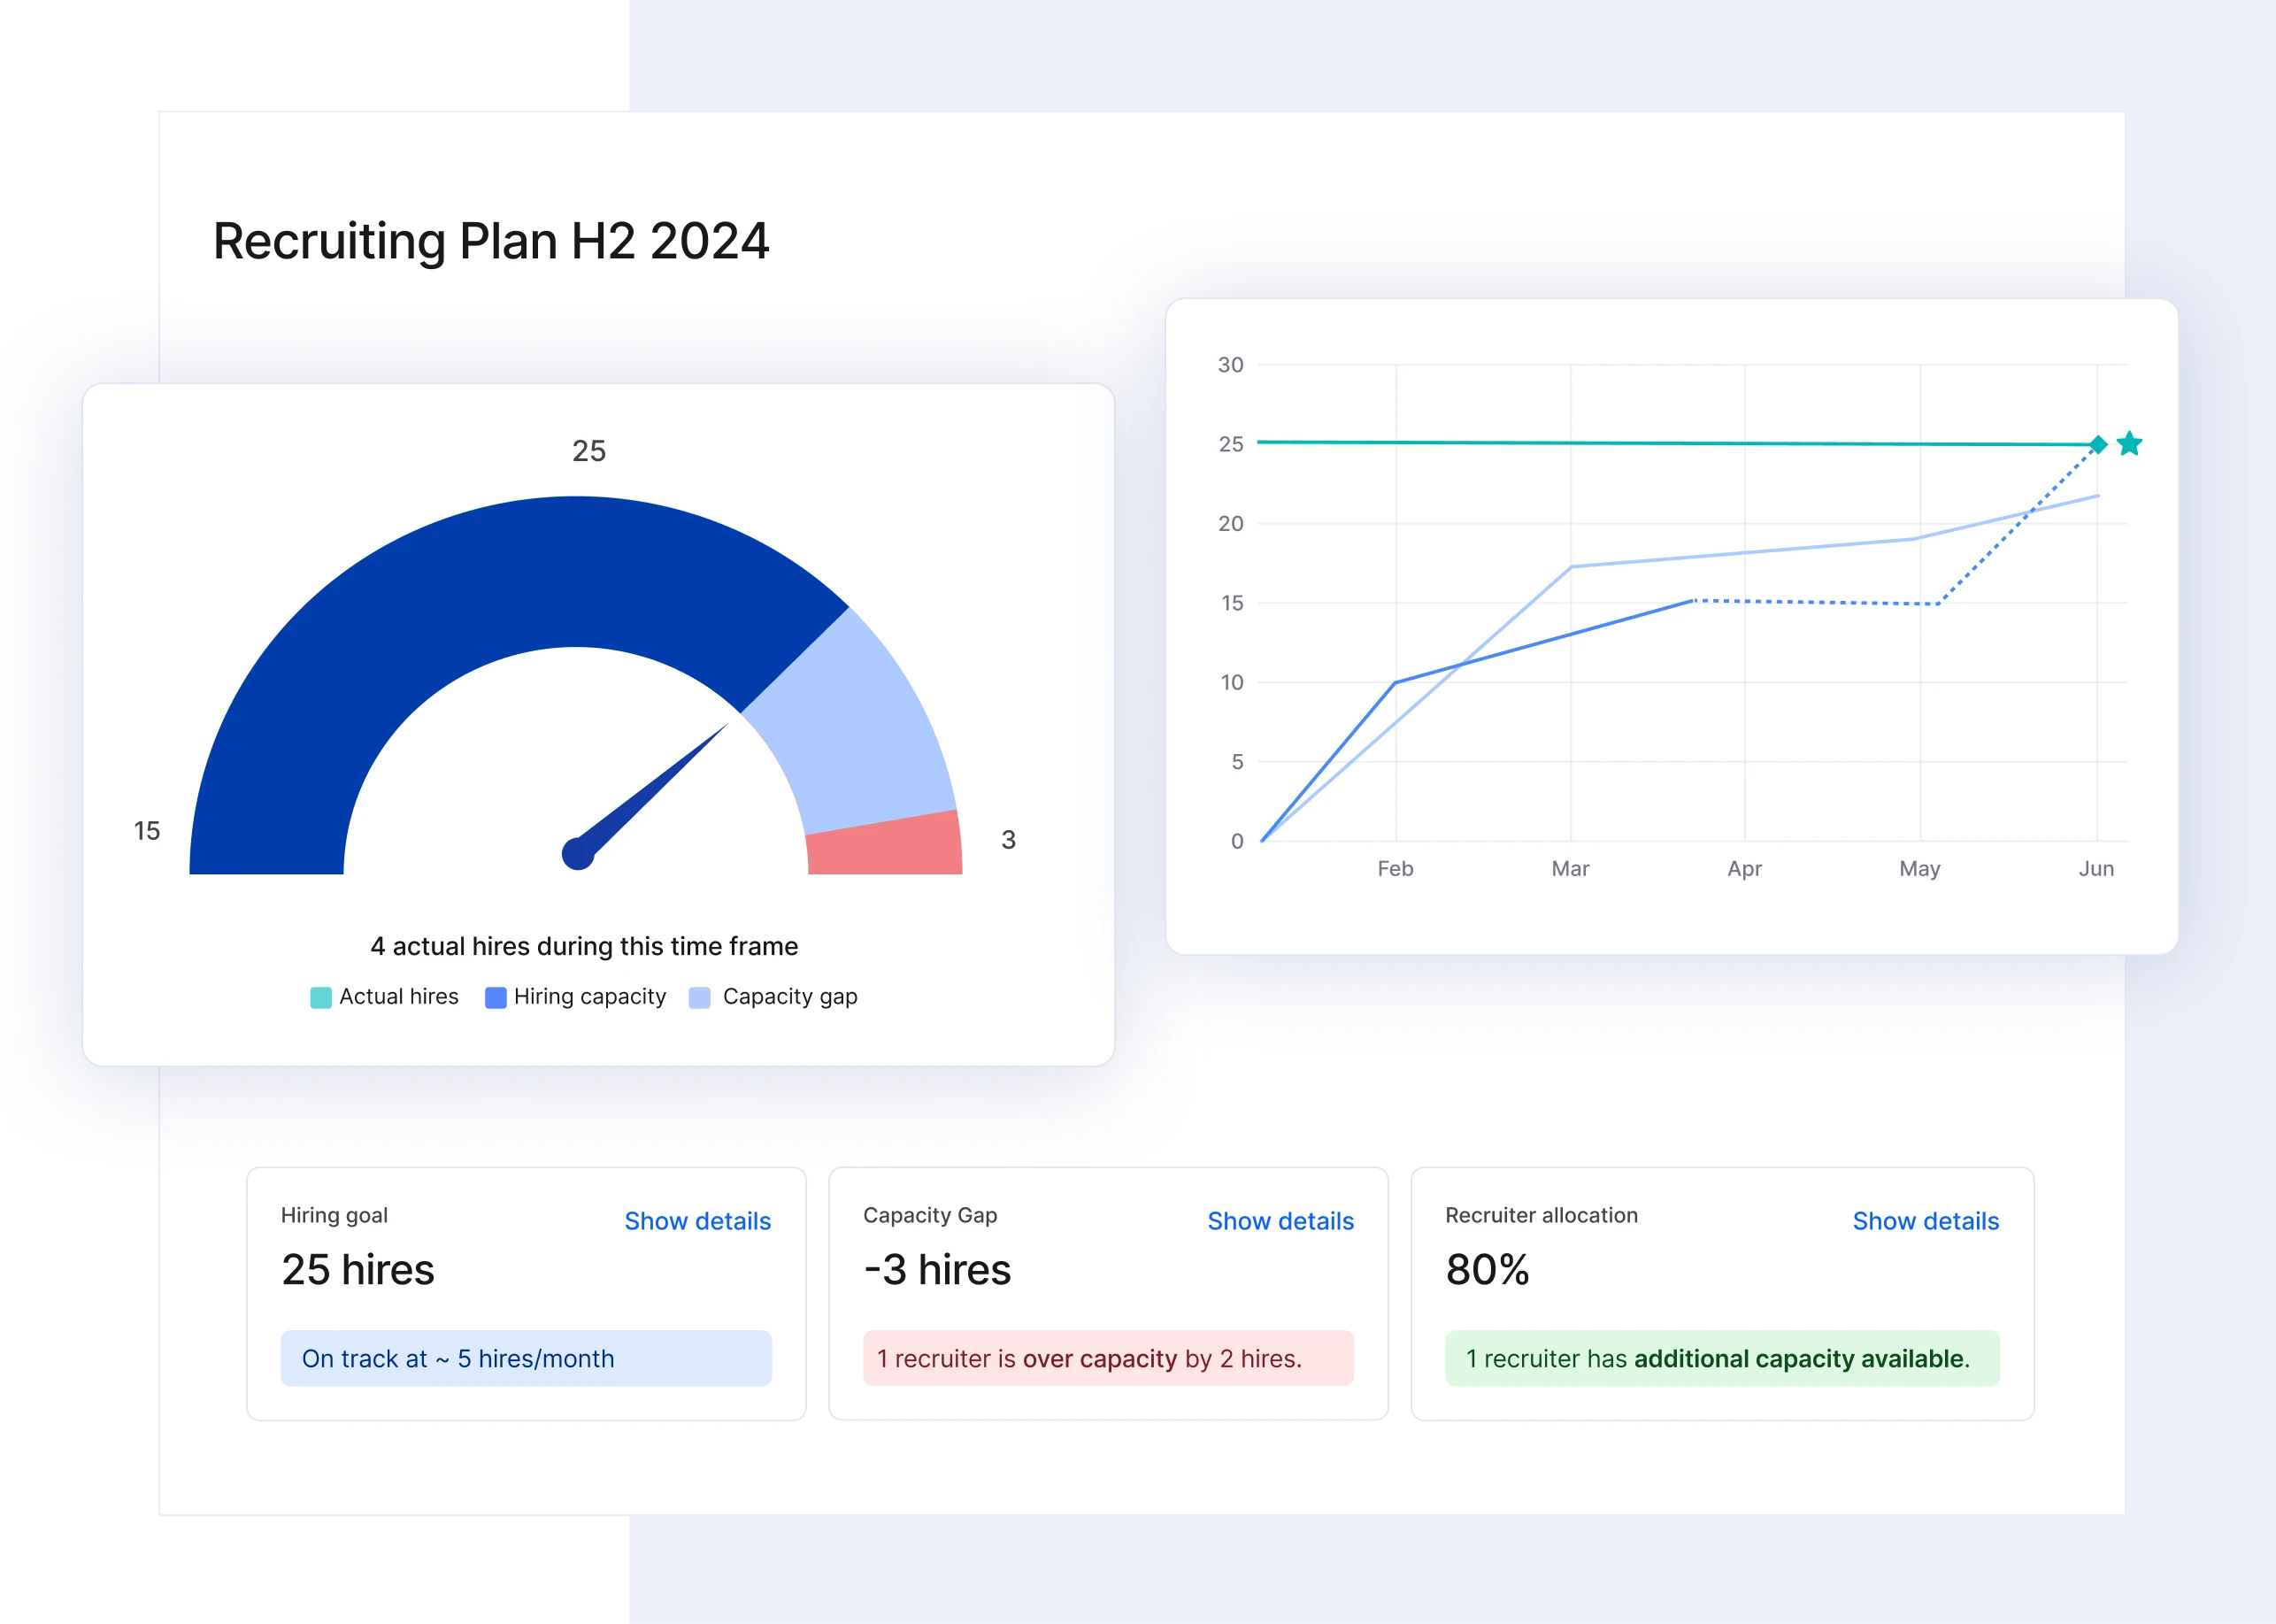2276x1624 pixels.
Task: Click the 'additional capacity available' notice
Action: (1722, 1358)
